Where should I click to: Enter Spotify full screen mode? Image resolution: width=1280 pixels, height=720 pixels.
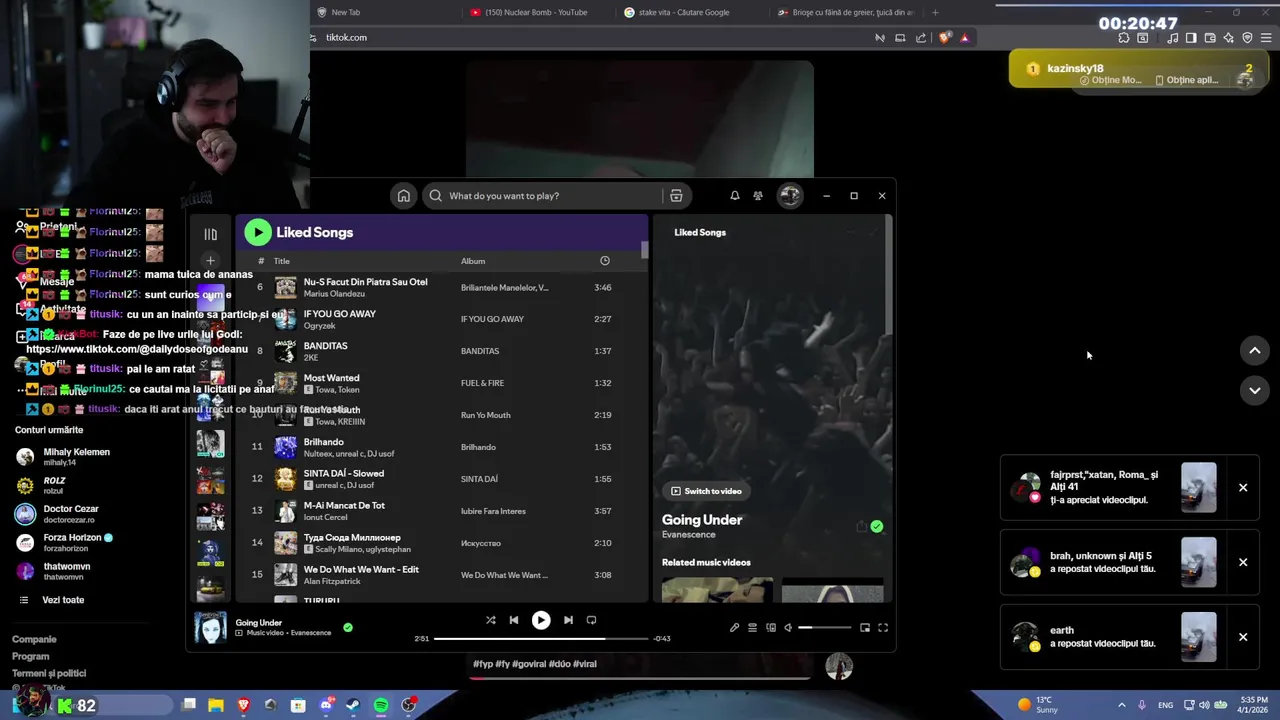883,628
